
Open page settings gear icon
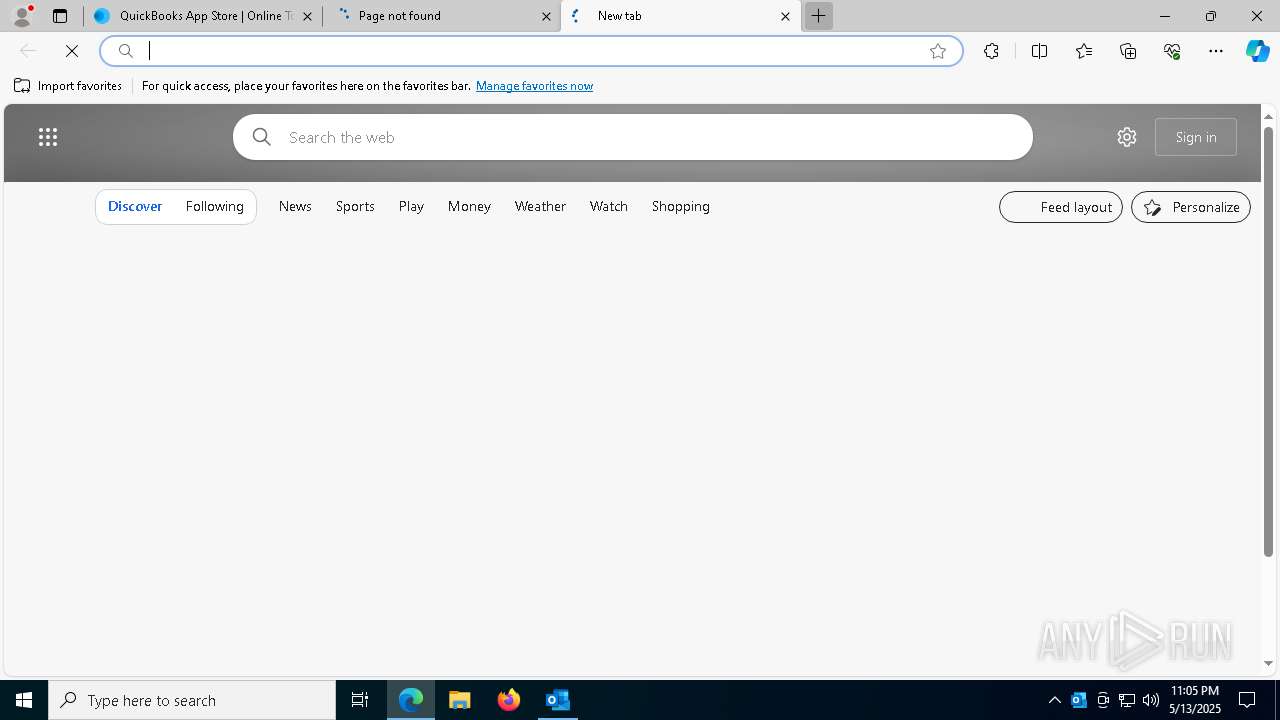pyautogui.click(x=1127, y=137)
